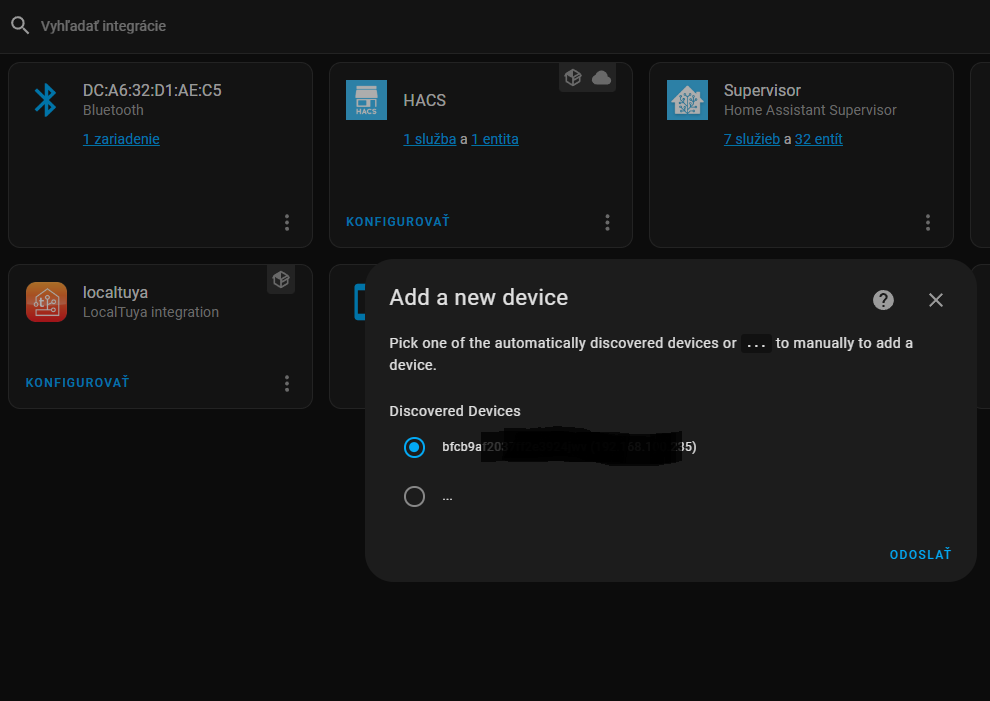Open the localtuya card three-dot menu

(287, 383)
